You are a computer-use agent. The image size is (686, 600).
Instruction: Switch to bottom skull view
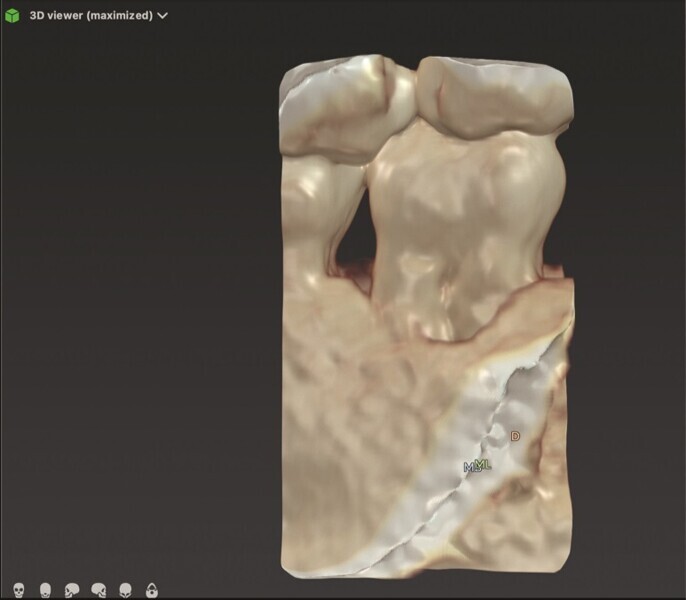tap(152, 590)
